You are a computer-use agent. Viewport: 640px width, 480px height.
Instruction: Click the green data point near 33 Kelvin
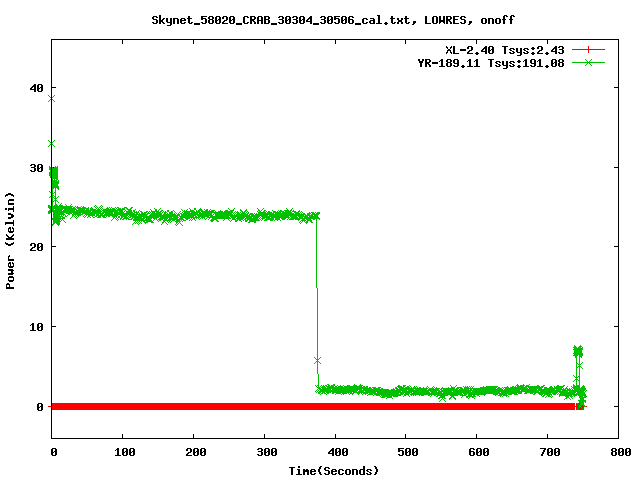(x=51, y=144)
